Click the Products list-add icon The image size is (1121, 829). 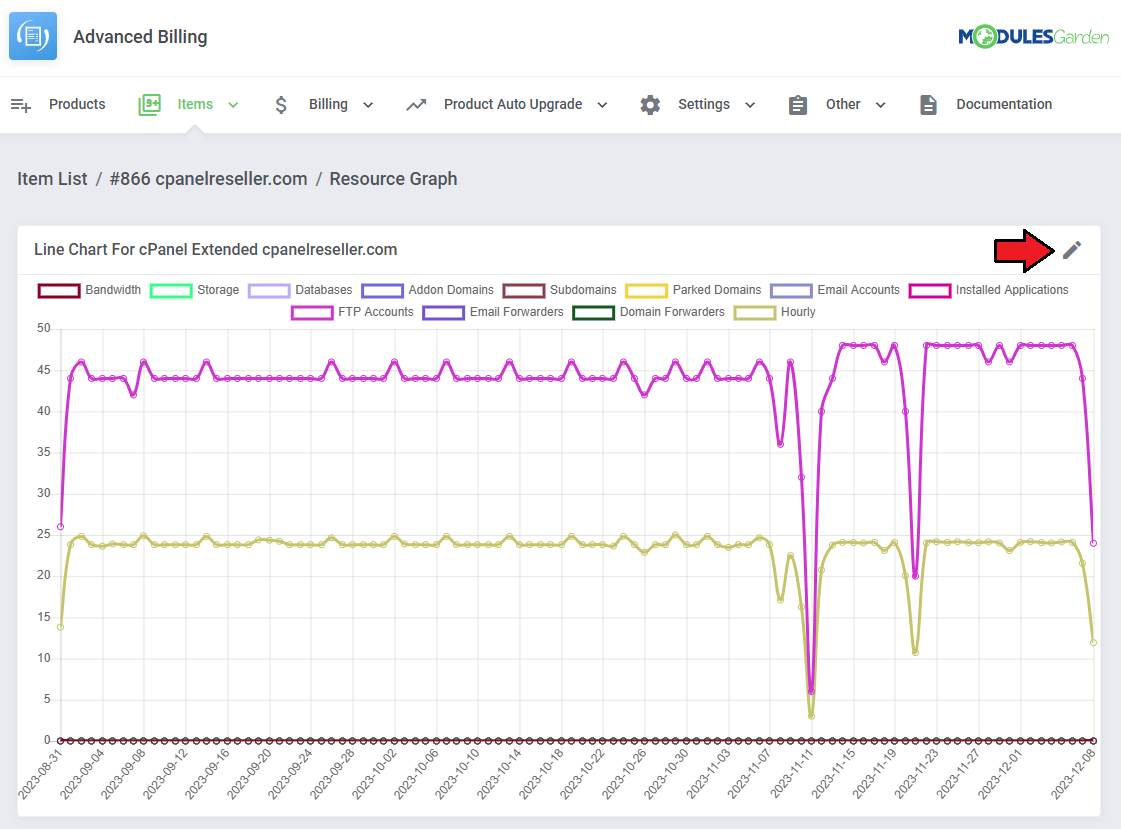(21, 105)
